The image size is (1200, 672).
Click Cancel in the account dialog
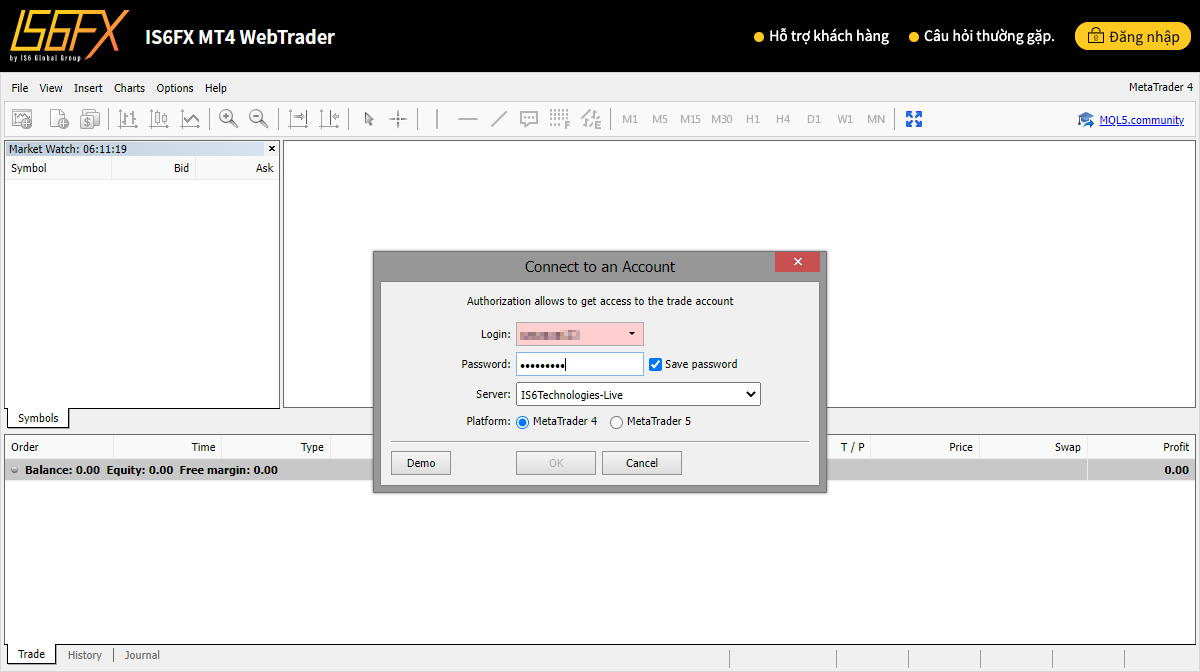click(642, 463)
